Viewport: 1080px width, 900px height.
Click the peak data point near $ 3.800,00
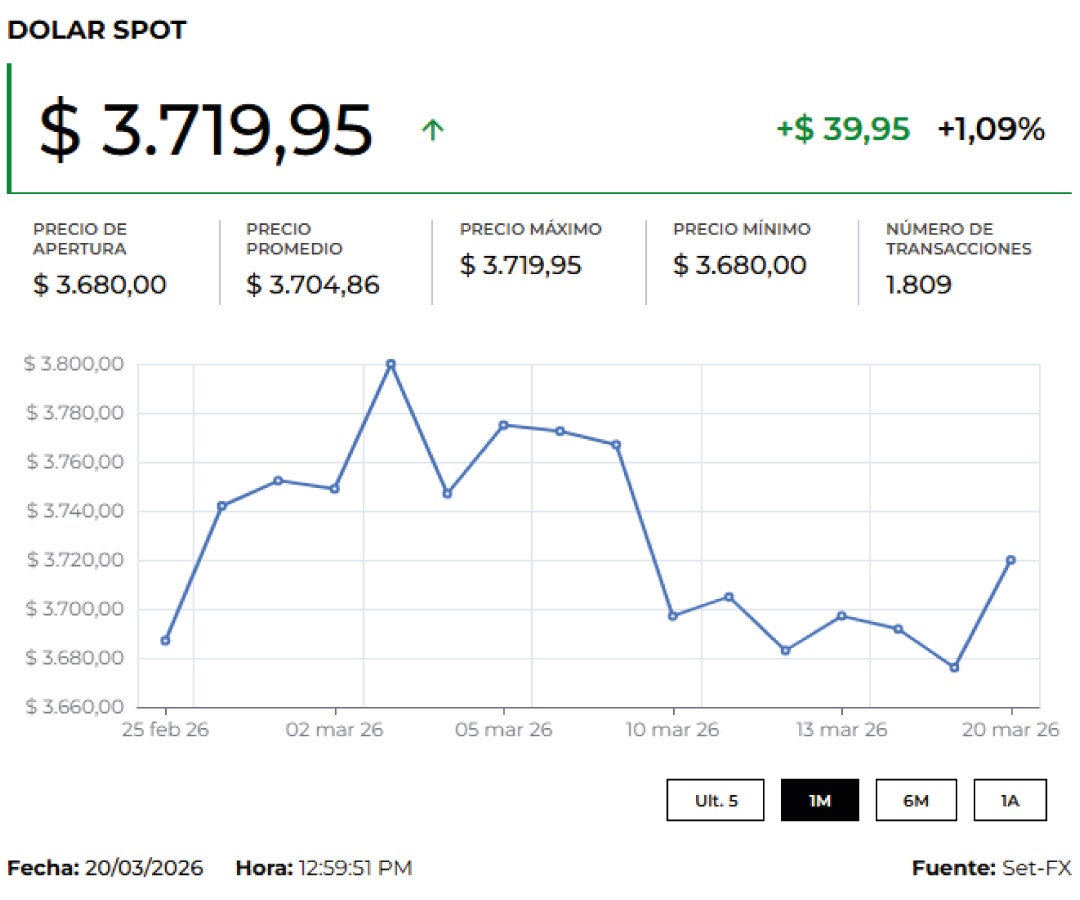coord(390,363)
